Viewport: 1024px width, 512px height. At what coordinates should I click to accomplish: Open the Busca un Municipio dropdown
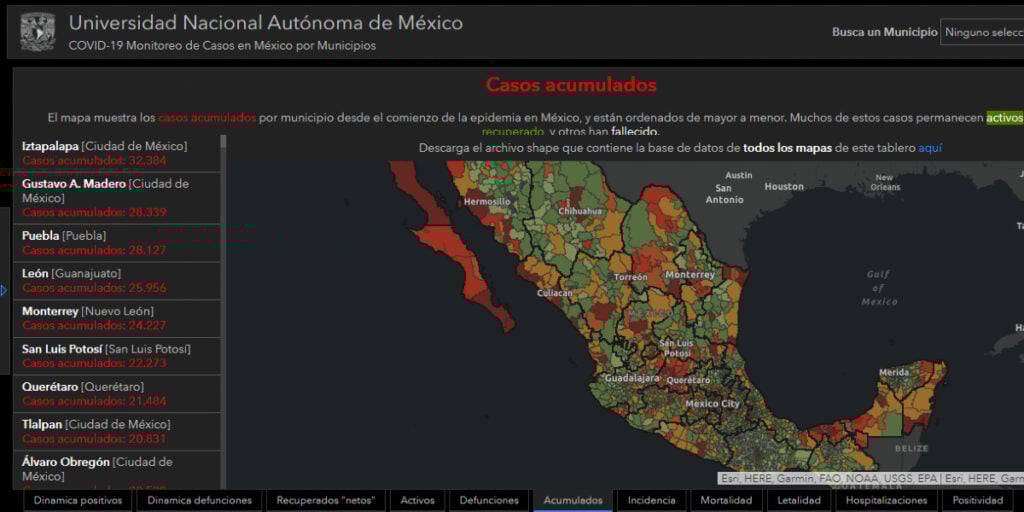(x=981, y=32)
